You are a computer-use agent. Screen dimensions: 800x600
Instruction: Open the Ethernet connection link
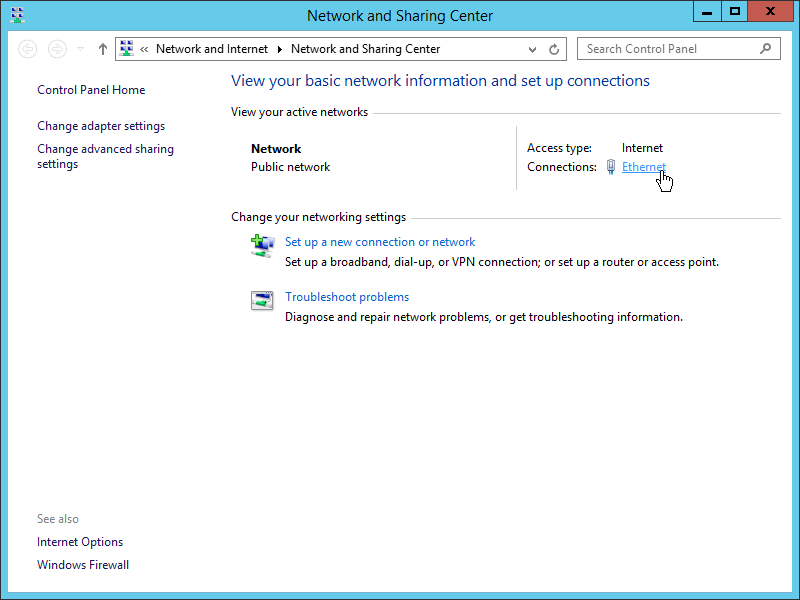[643, 167]
